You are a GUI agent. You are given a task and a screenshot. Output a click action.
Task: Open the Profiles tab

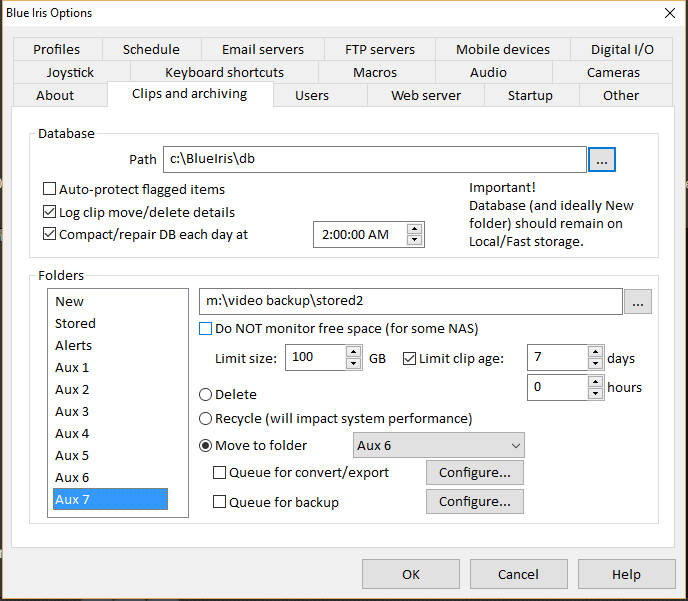click(57, 49)
